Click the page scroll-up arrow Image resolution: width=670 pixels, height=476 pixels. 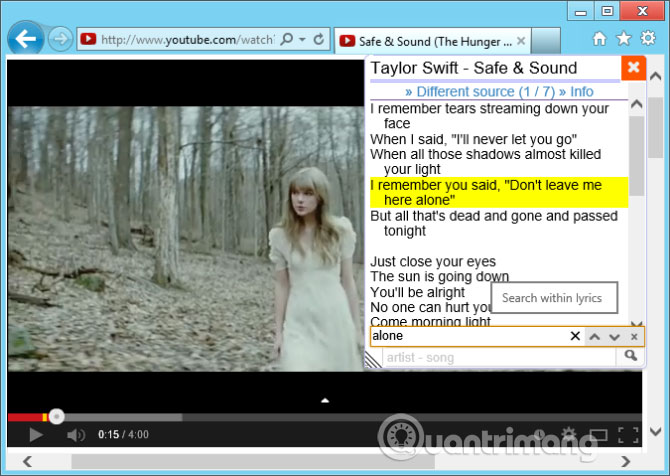655,76
